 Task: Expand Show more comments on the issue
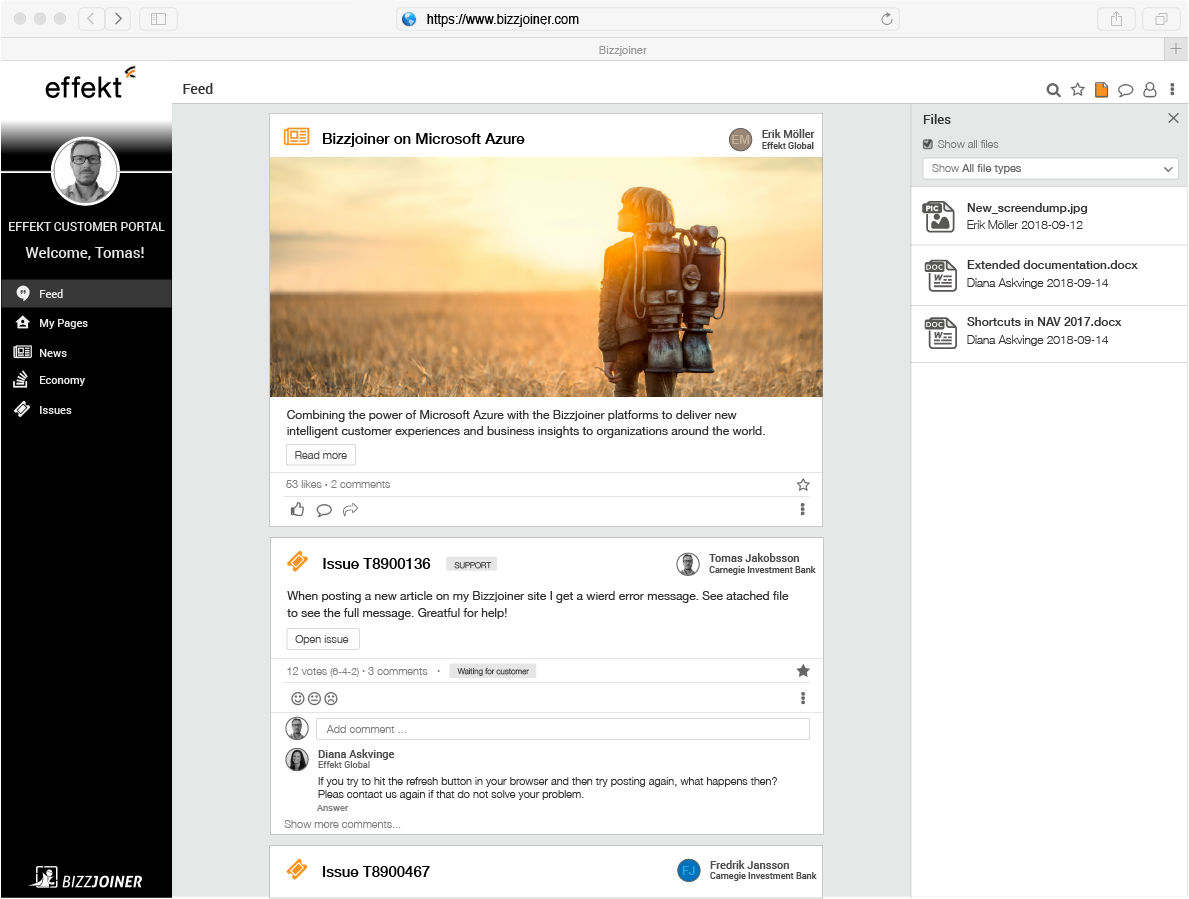coord(342,825)
